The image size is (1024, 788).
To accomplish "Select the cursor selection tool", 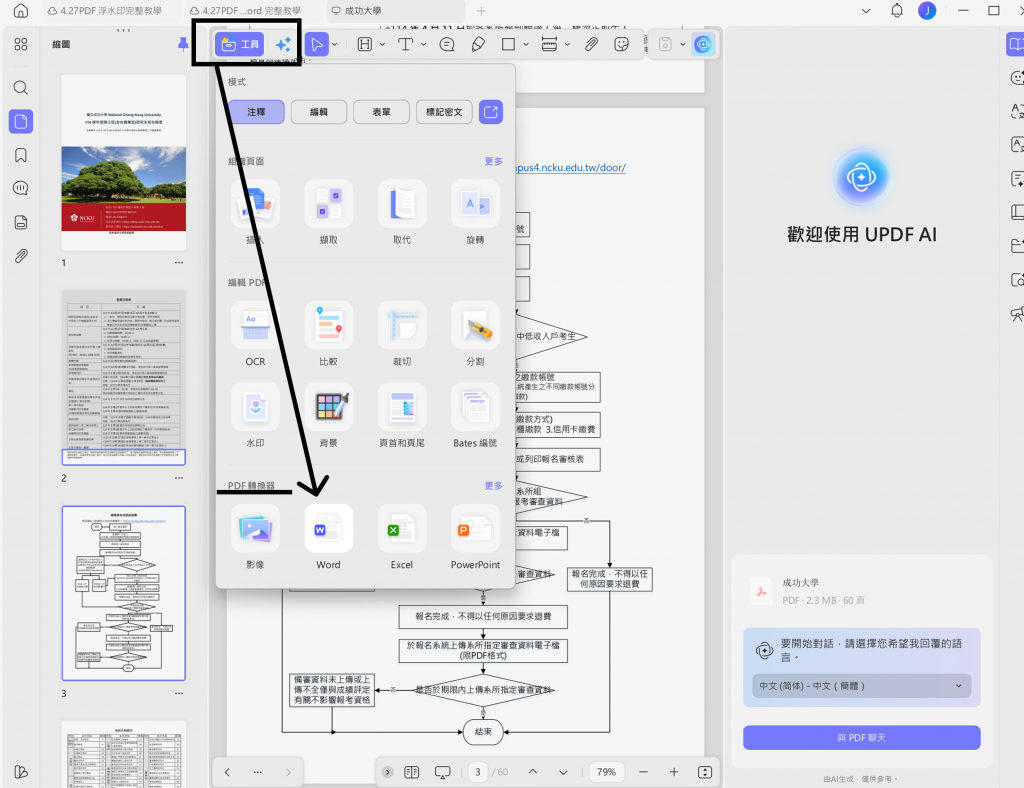I will click(x=317, y=44).
